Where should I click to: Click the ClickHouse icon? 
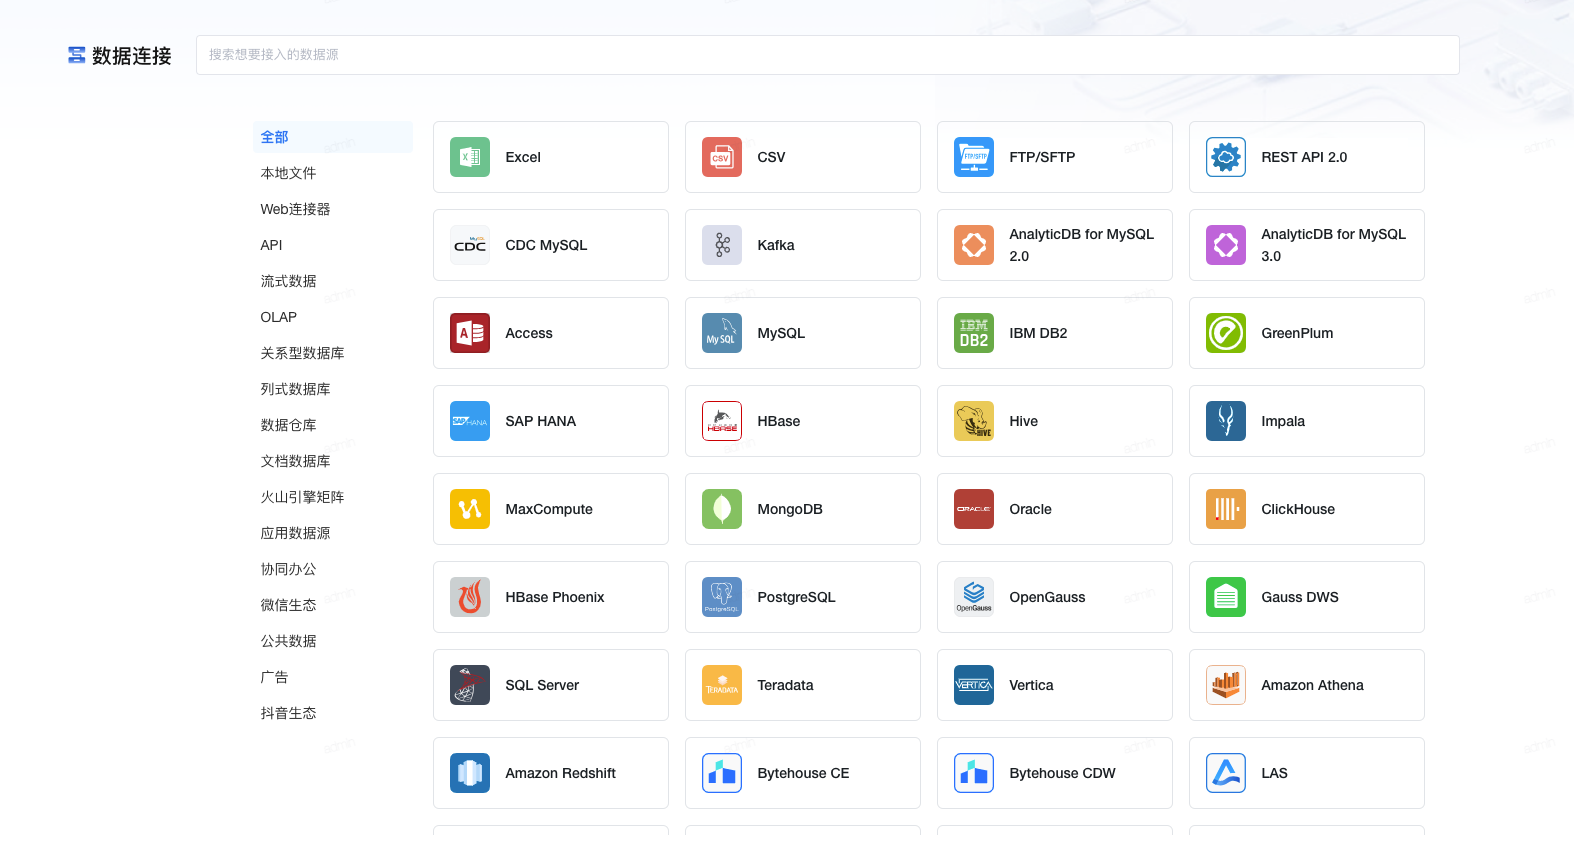(1226, 509)
